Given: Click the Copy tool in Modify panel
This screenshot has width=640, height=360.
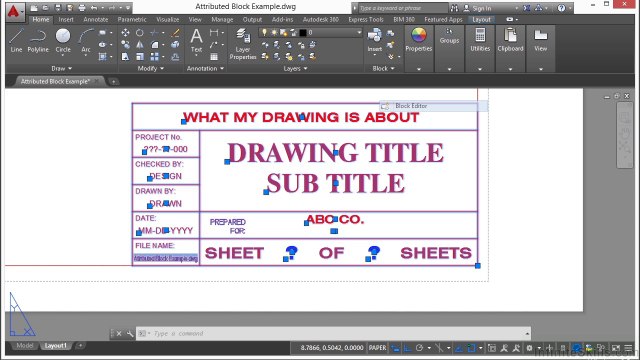Looking at the screenshot, I should [x=125, y=44].
